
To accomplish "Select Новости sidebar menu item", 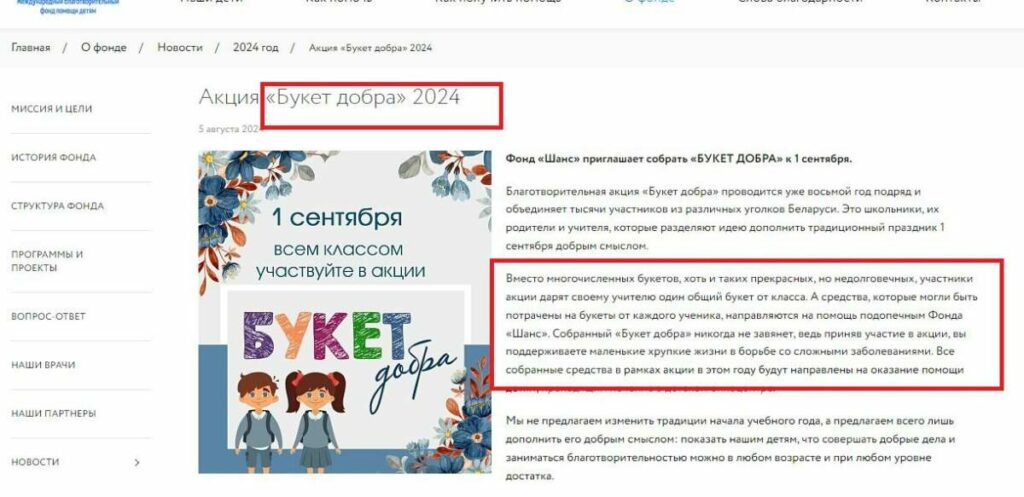I will point(35,462).
